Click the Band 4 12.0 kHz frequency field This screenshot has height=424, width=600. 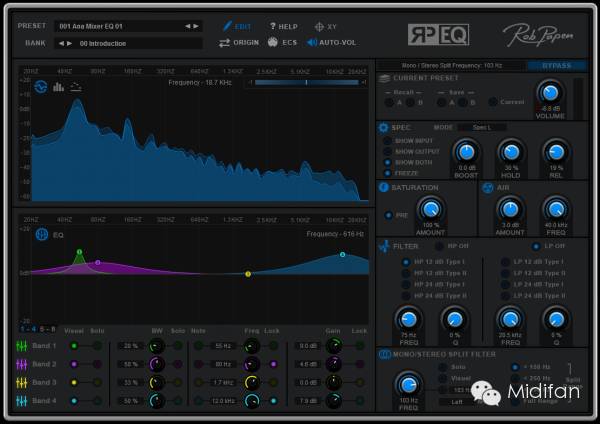223,401
